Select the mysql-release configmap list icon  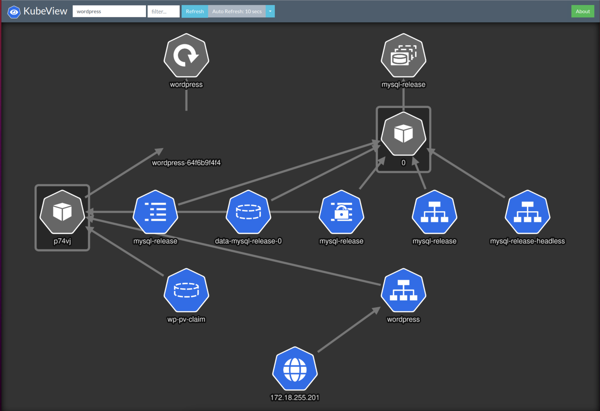[155, 212]
